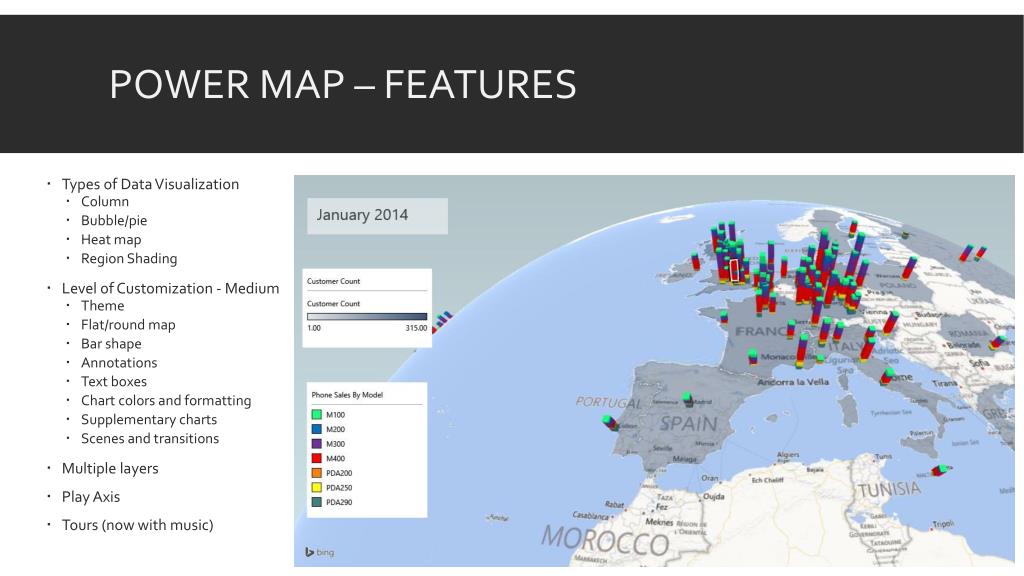Click the "Region Shading" sub-bullet
This screenshot has width=1024, height=576.
[129, 259]
